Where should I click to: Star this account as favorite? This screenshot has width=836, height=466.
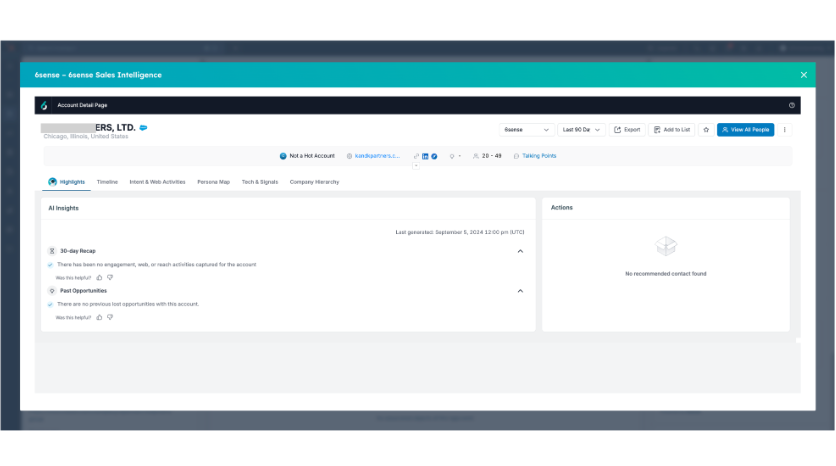point(706,130)
